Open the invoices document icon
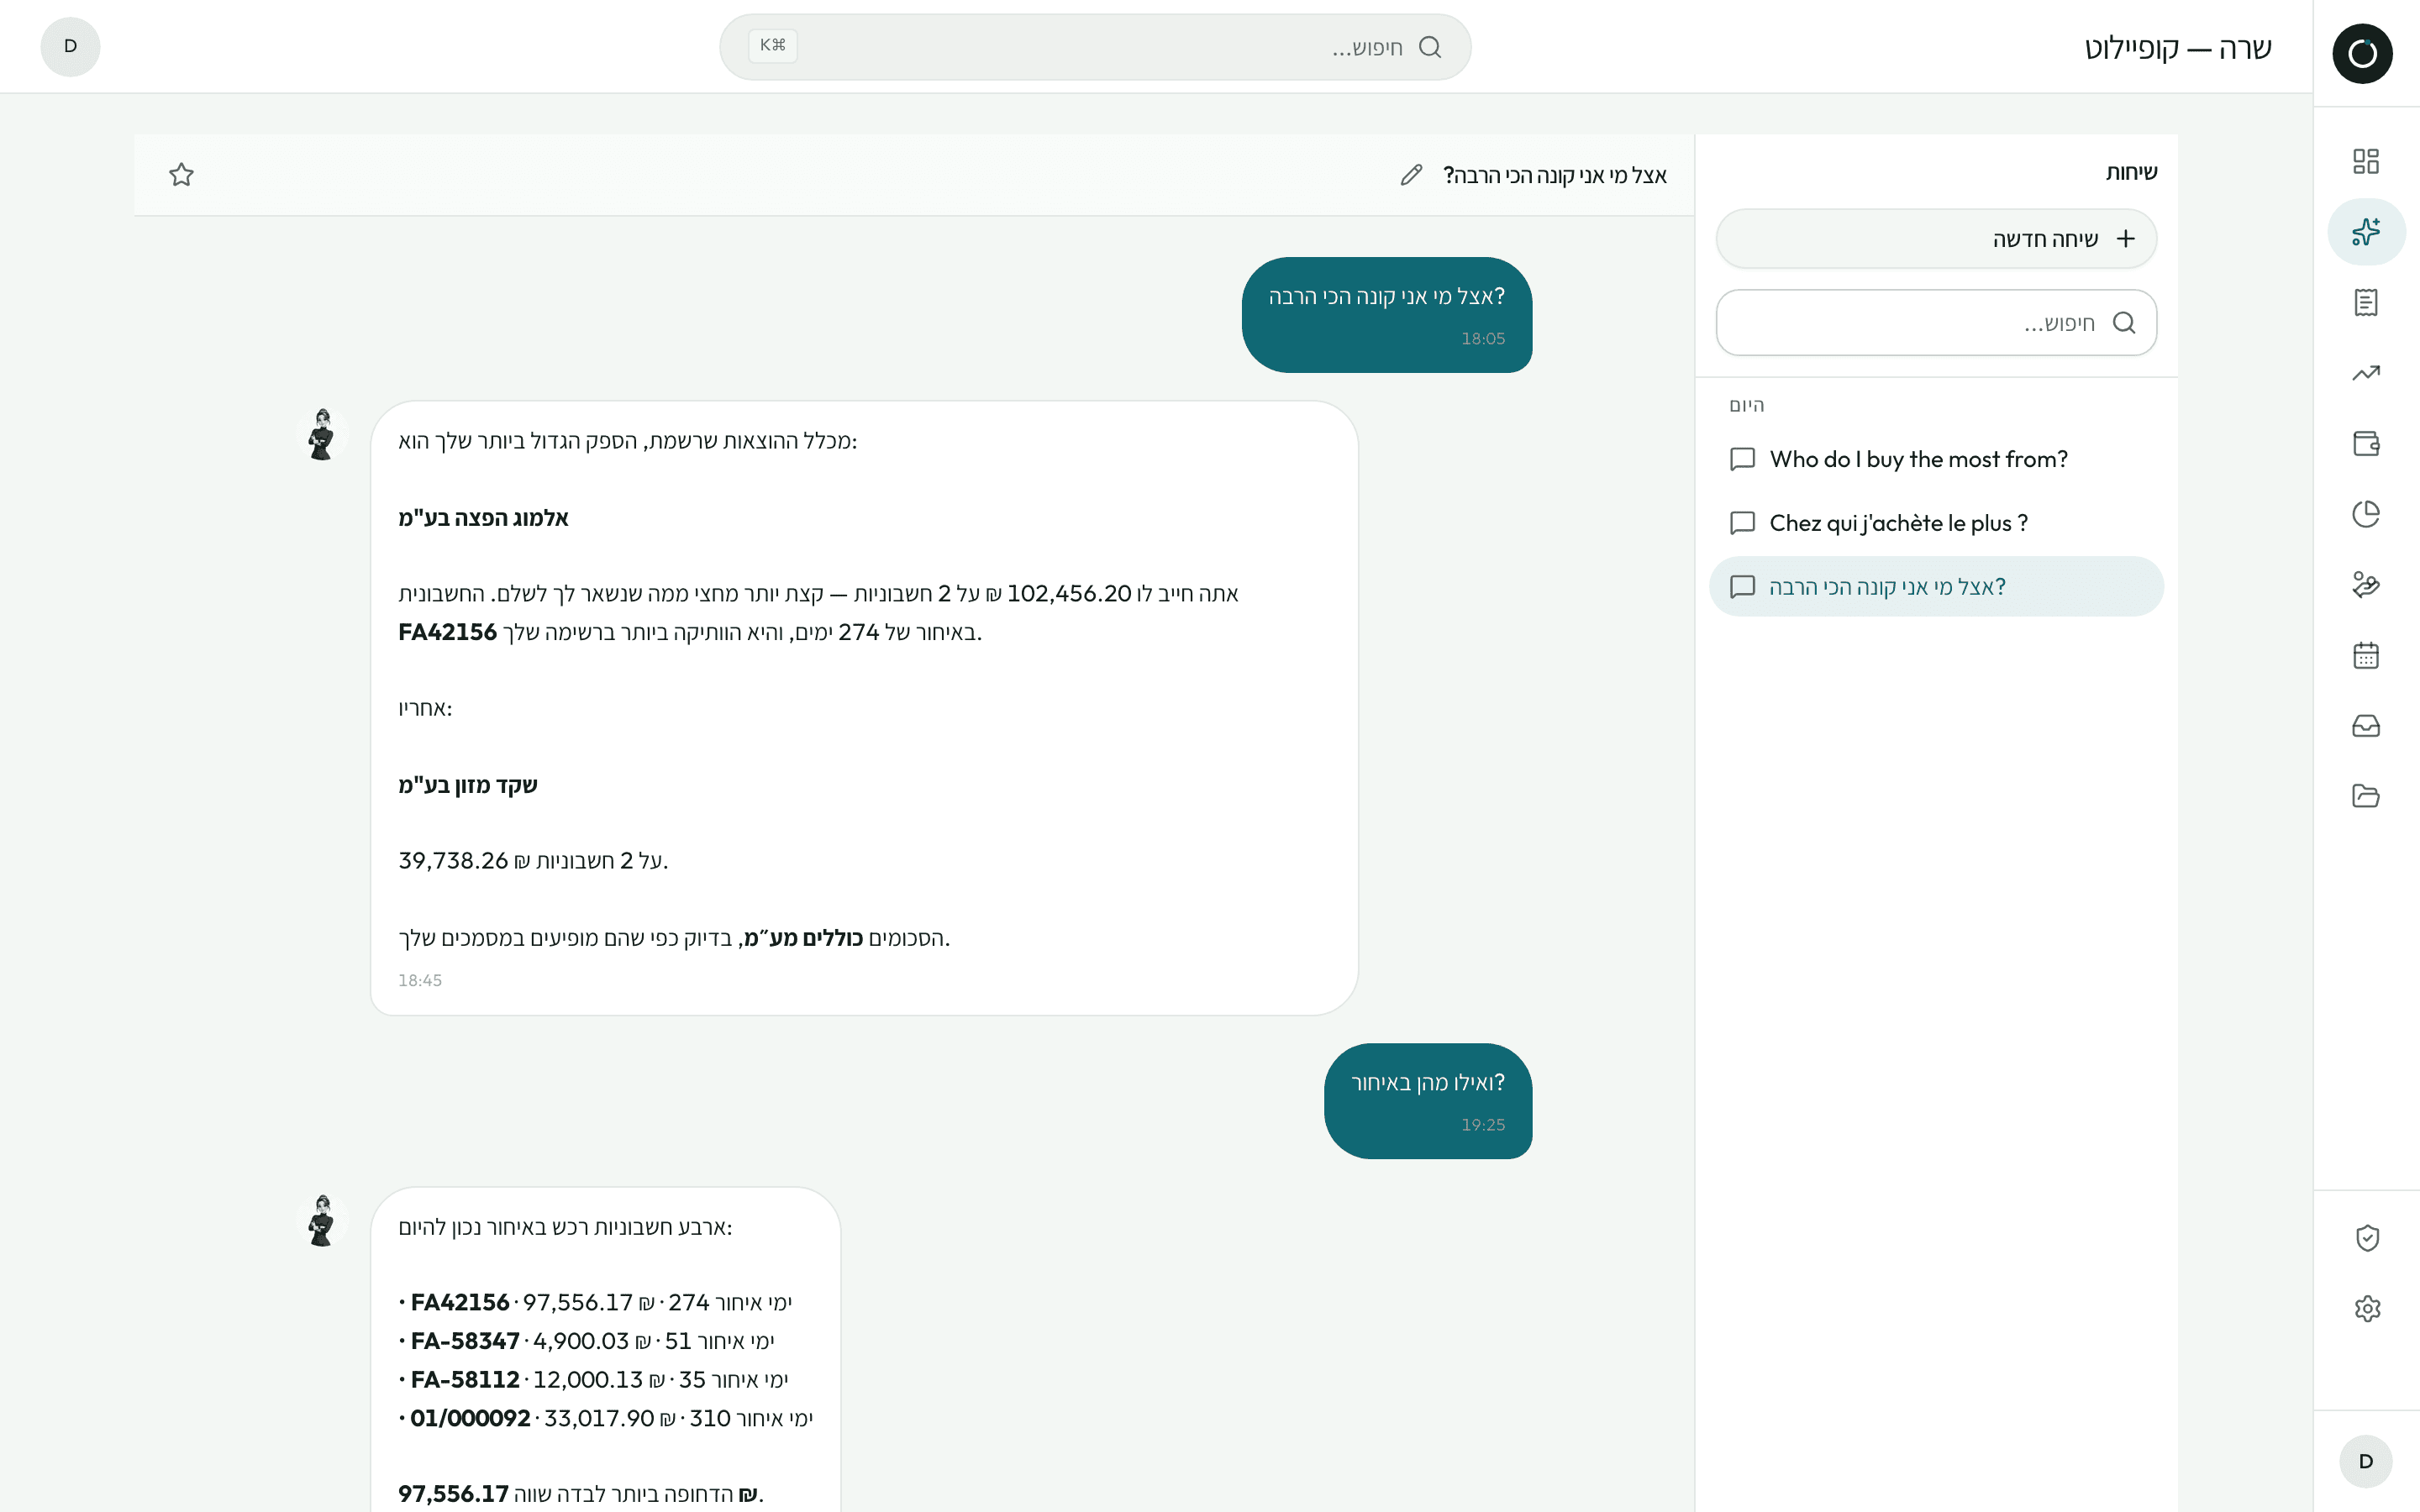Viewport: 2420px width, 1512px height. click(2366, 302)
